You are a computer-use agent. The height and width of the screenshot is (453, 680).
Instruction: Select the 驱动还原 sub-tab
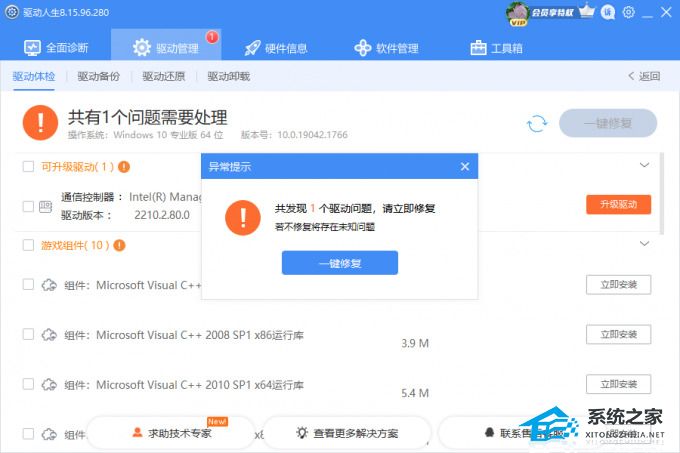click(x=163, y=77)
